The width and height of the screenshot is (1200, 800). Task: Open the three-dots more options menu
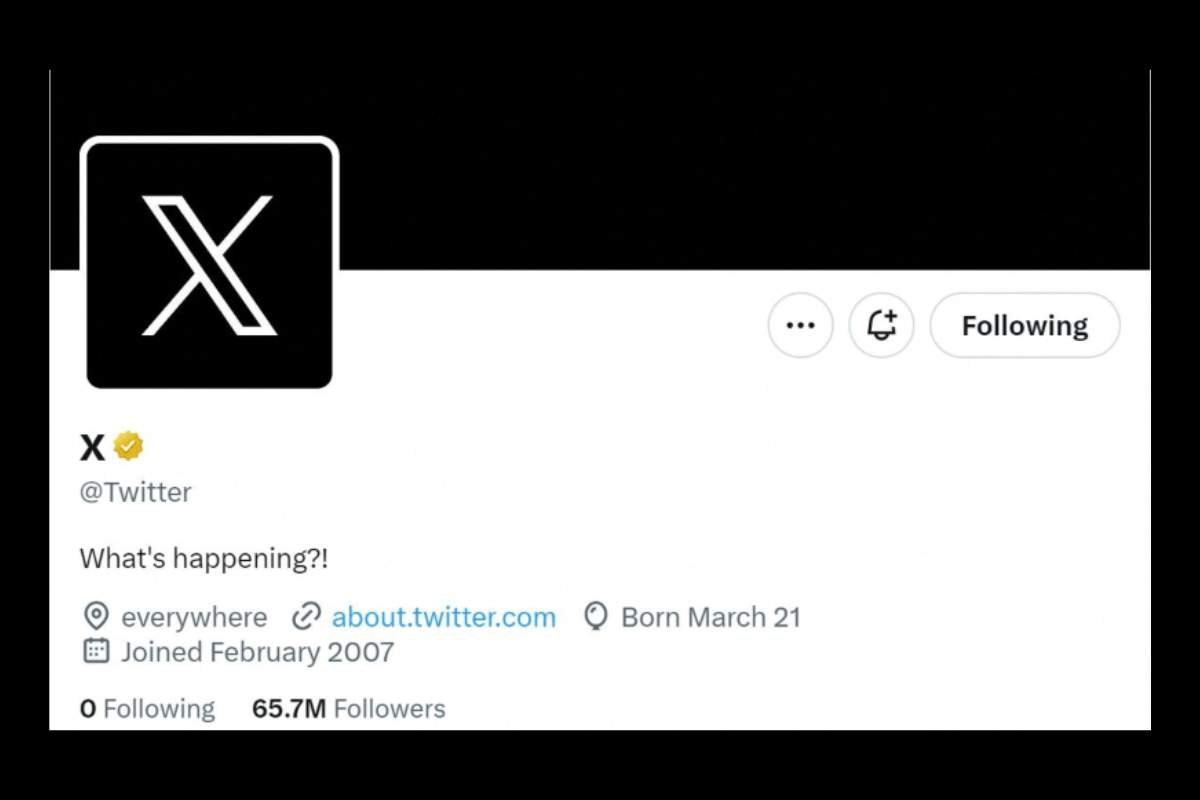(800, 325)
